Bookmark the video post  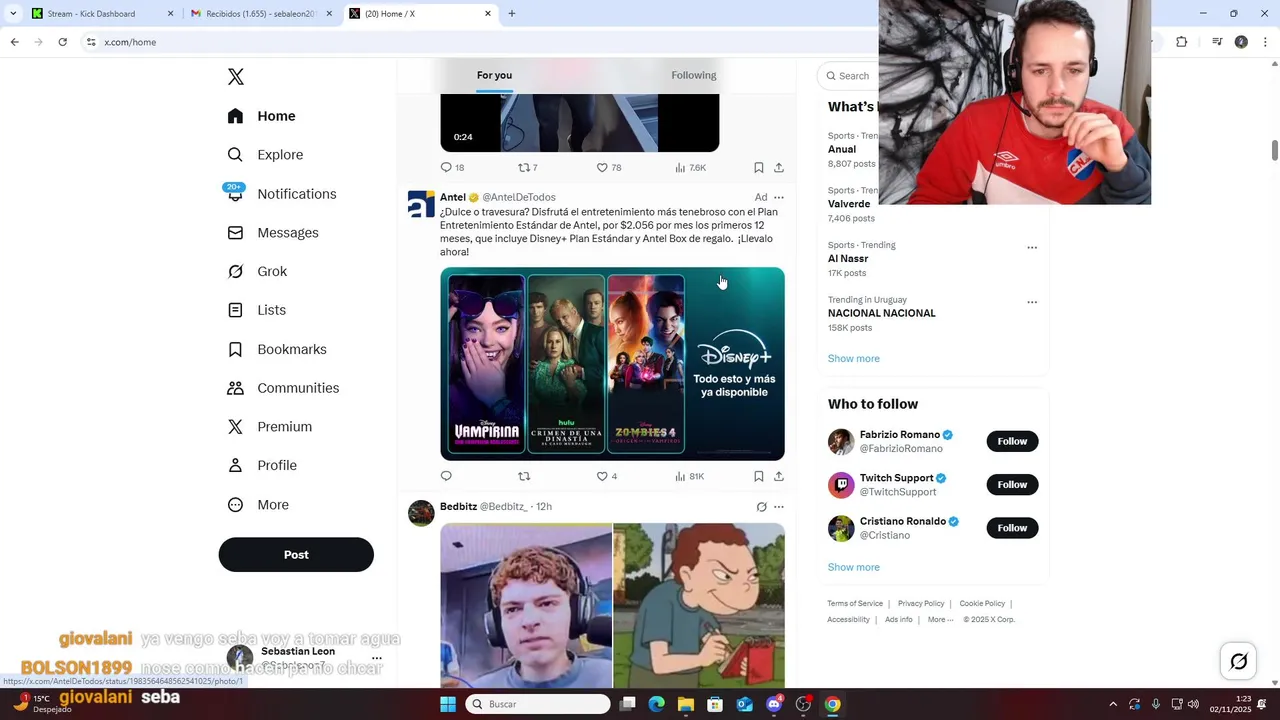(x=759, y=168)
